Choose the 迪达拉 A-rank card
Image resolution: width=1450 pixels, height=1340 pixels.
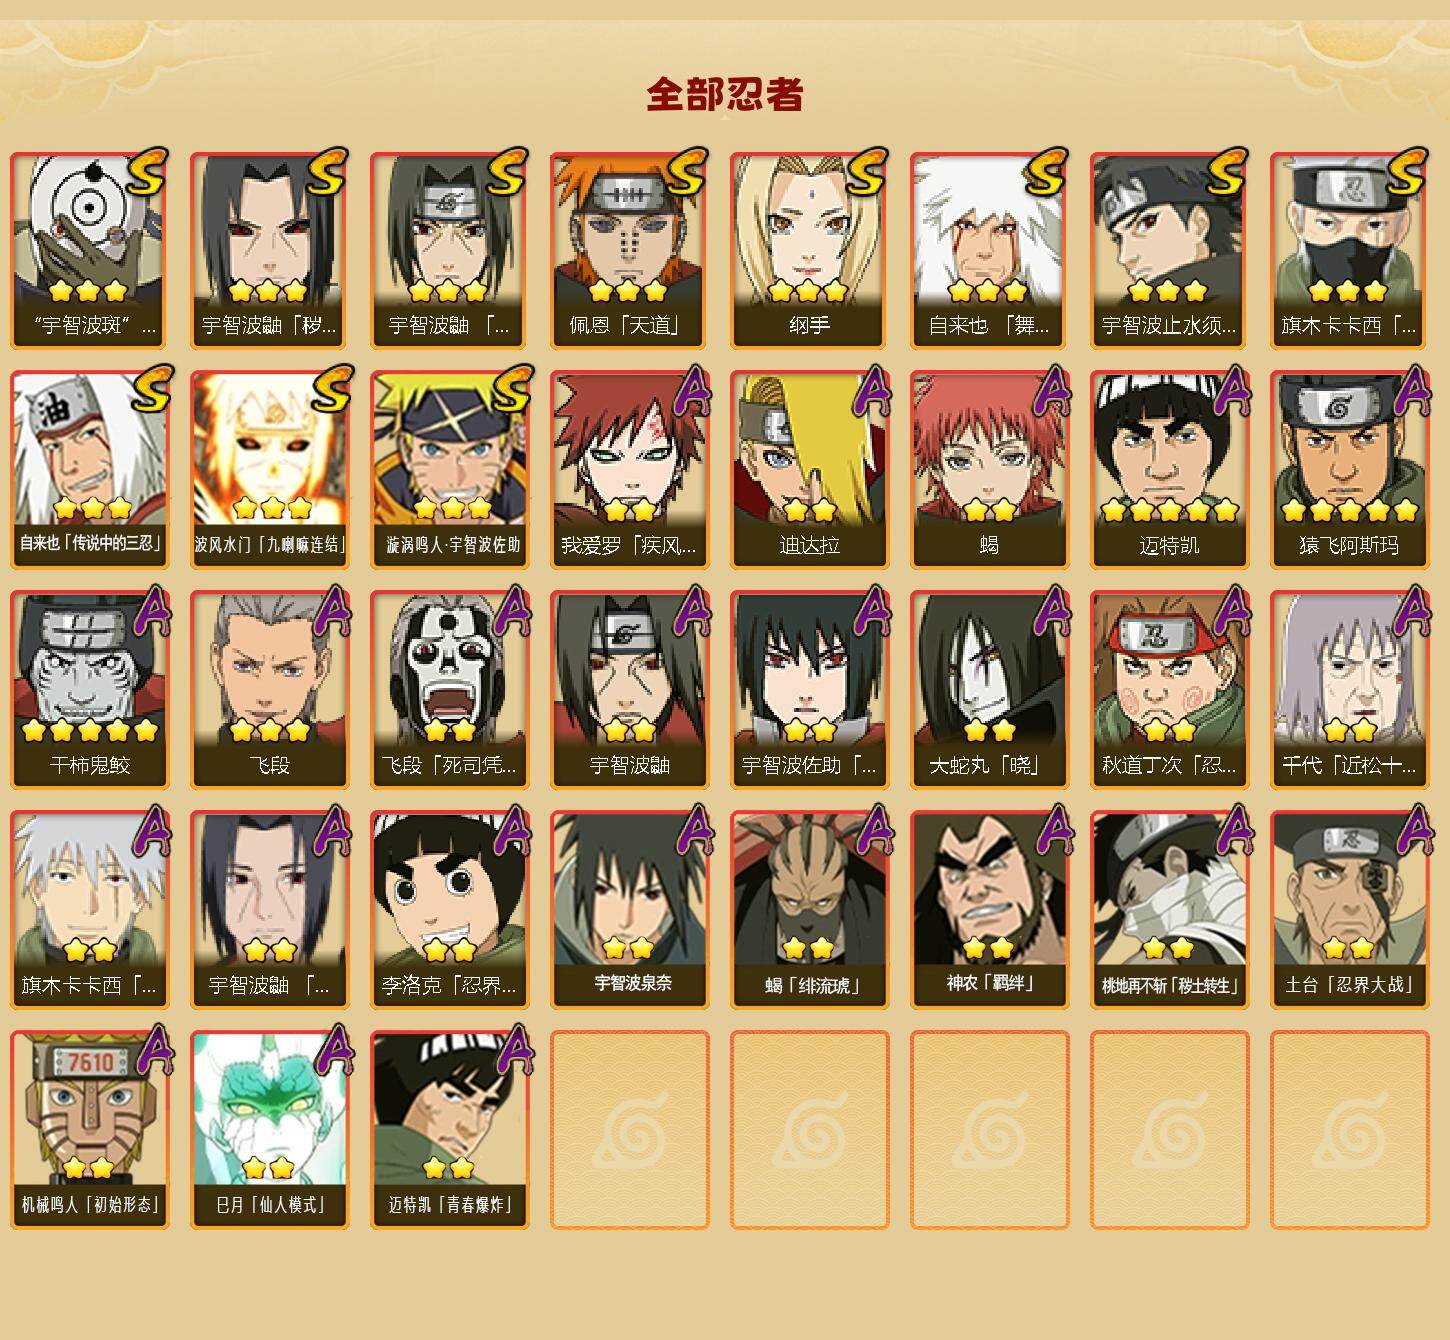[809, 470]
